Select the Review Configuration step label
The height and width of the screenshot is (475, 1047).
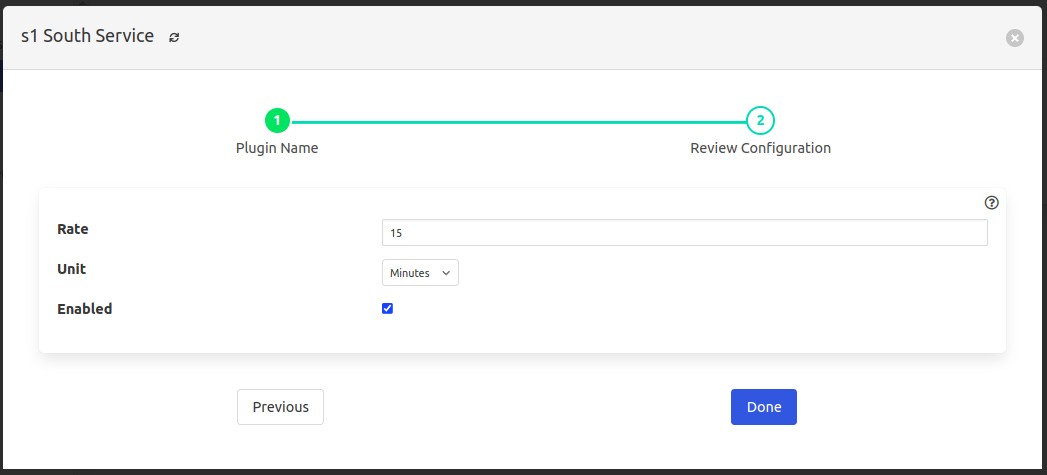[760, 148]
